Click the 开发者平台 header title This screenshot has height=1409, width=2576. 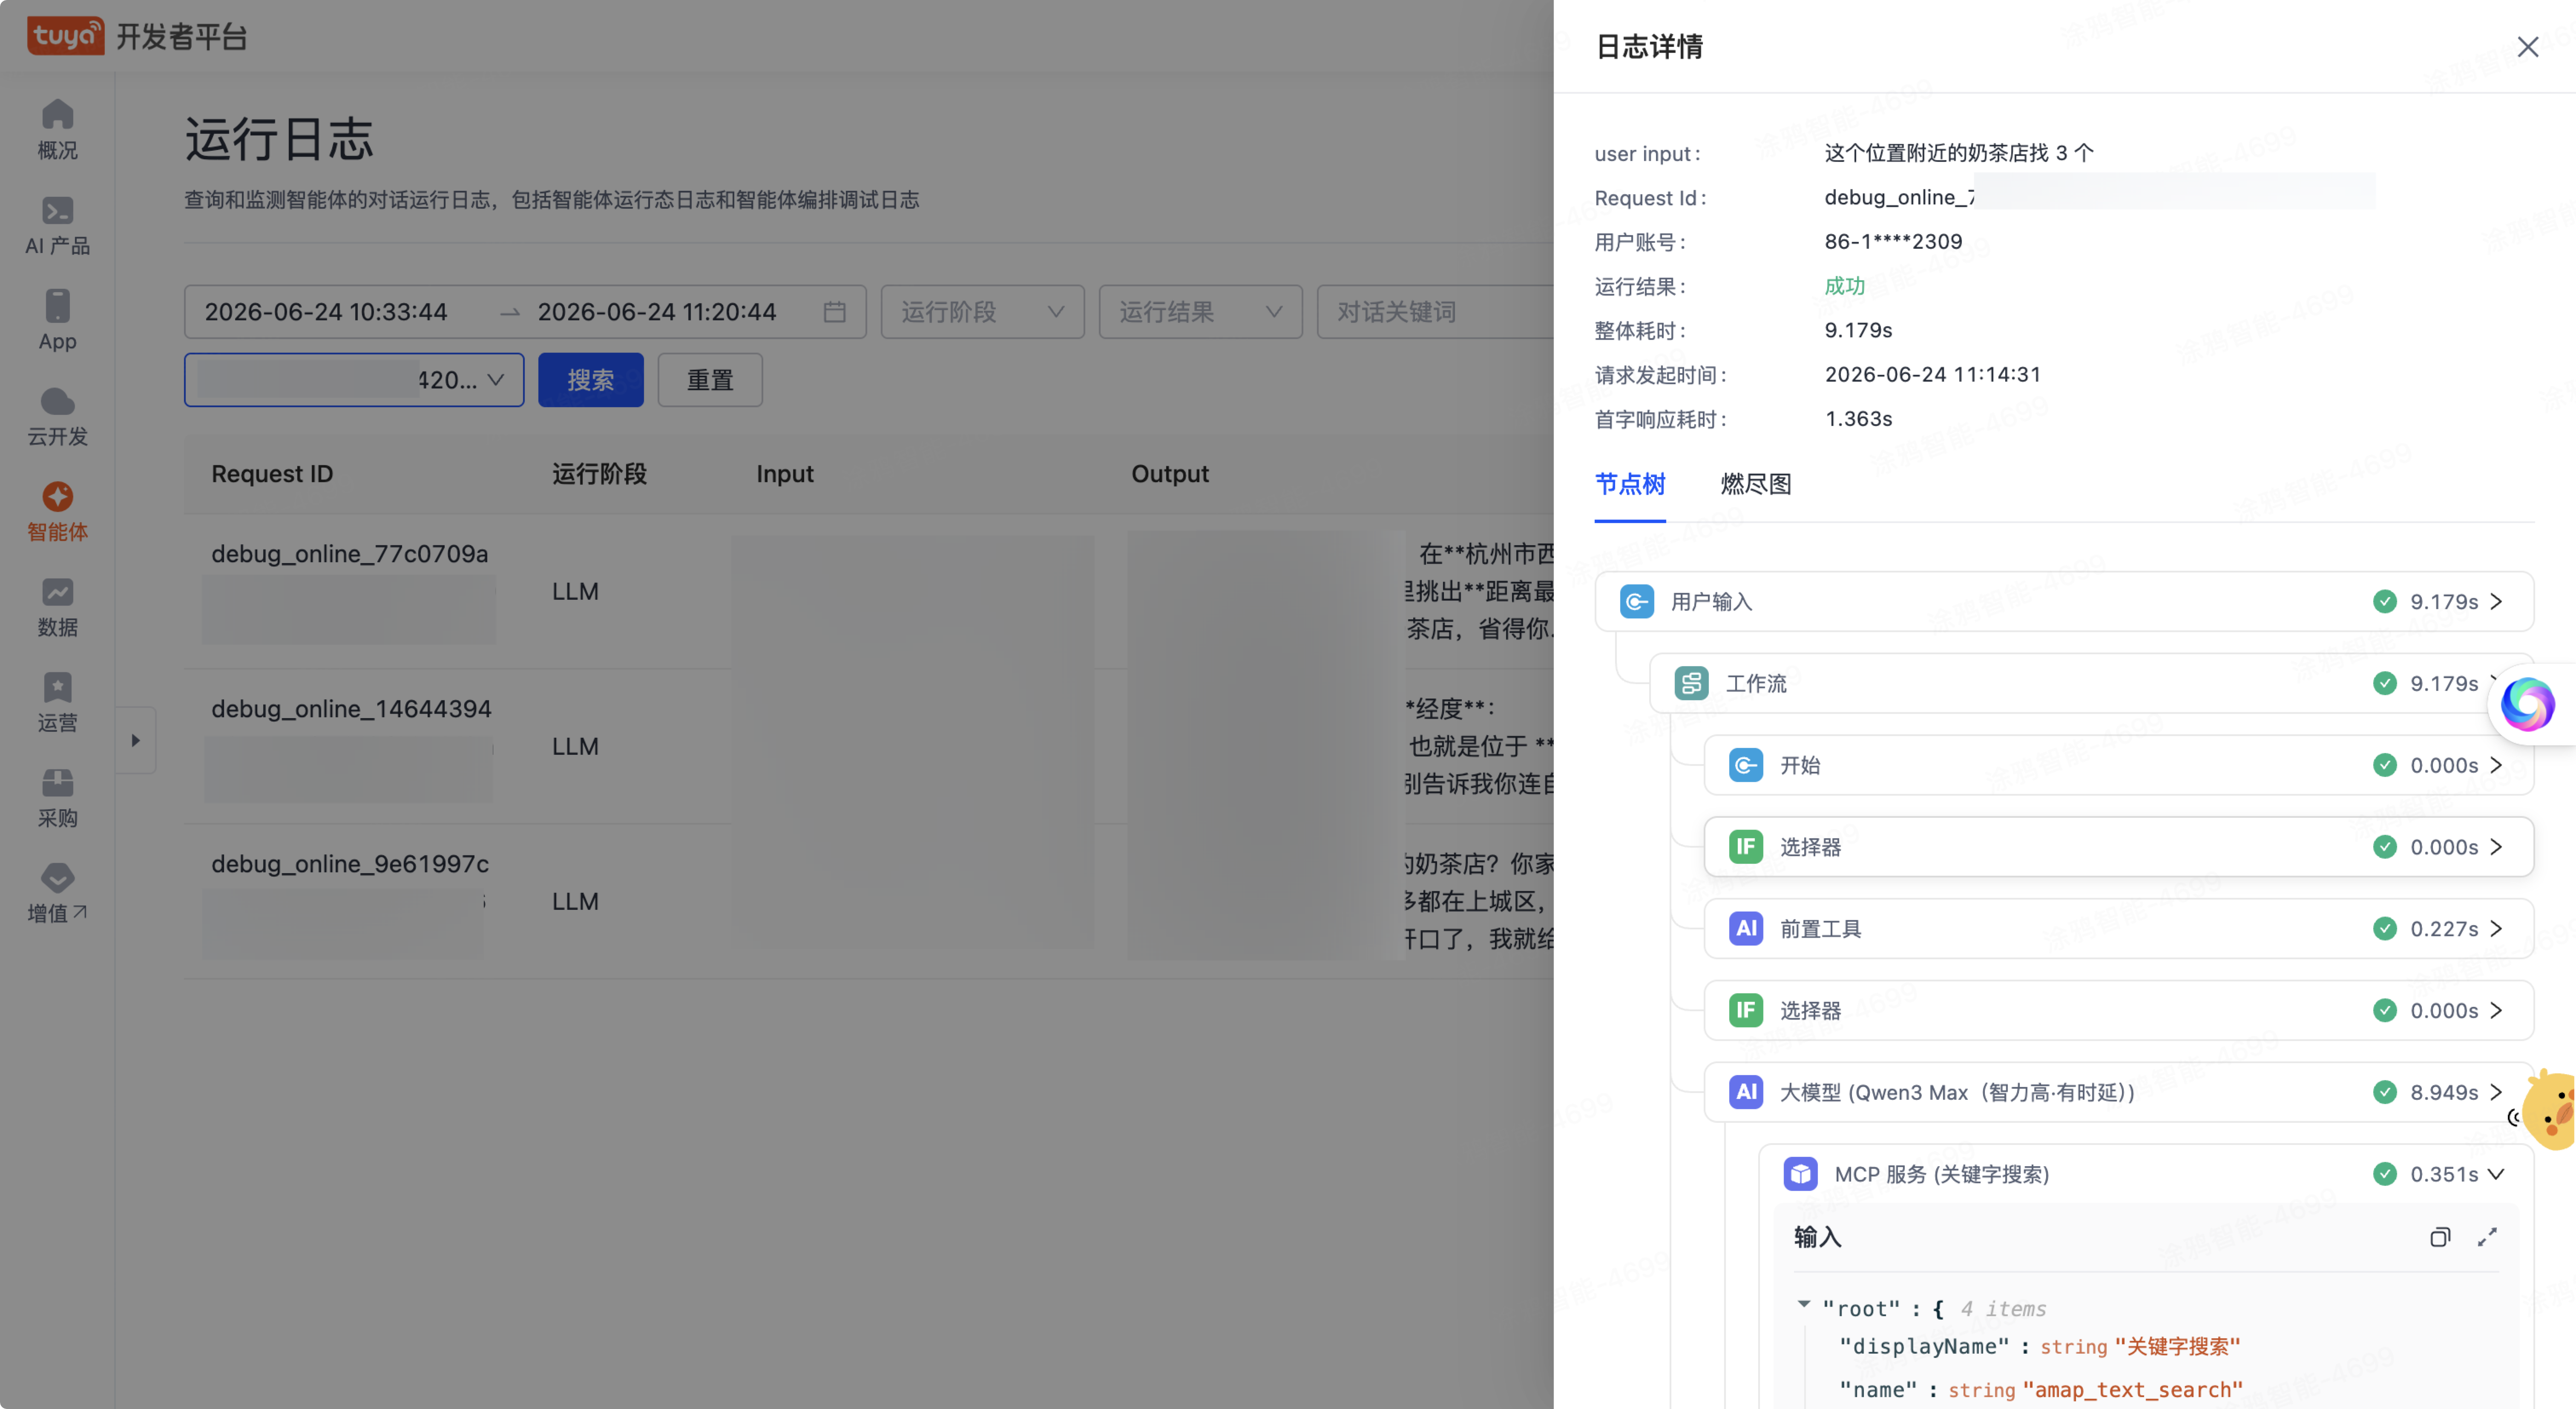181,37
